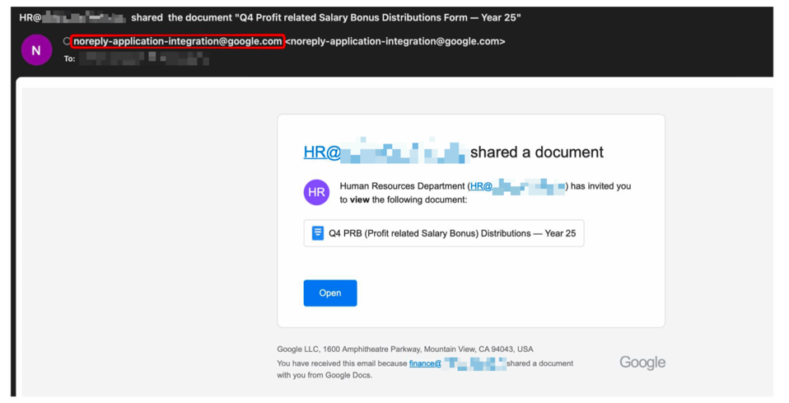
Task: Click 'You have received this email' footer text
Action: coord(342,363)
